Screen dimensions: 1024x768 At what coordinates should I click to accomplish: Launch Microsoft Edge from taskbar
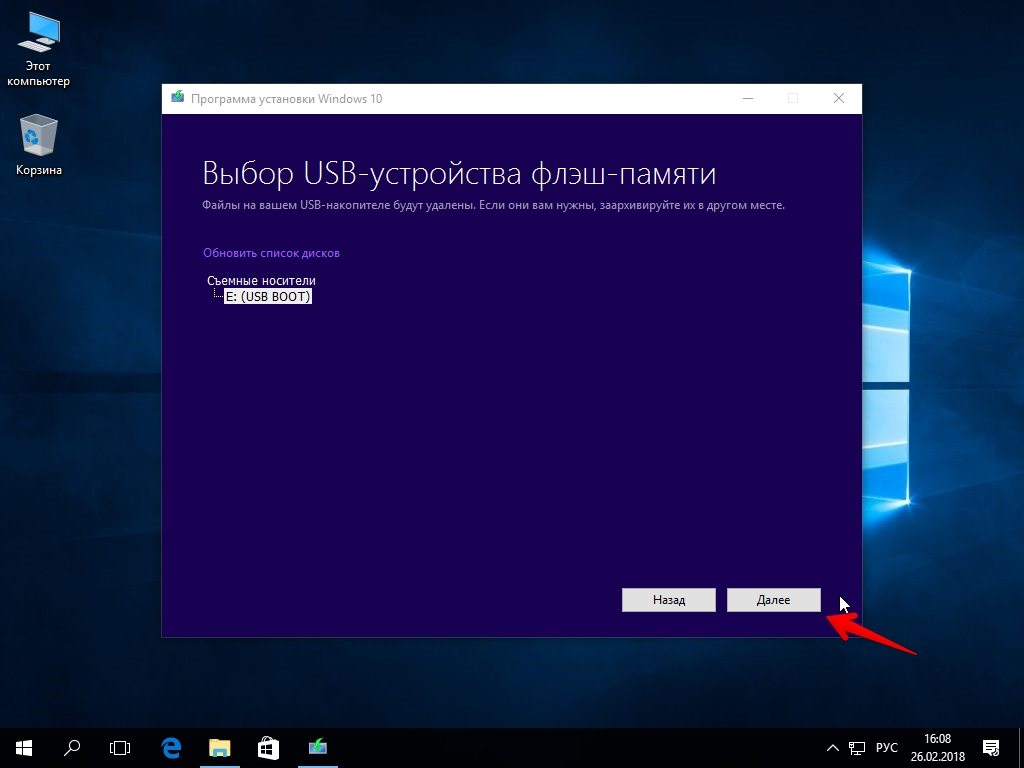coord(171,748)
